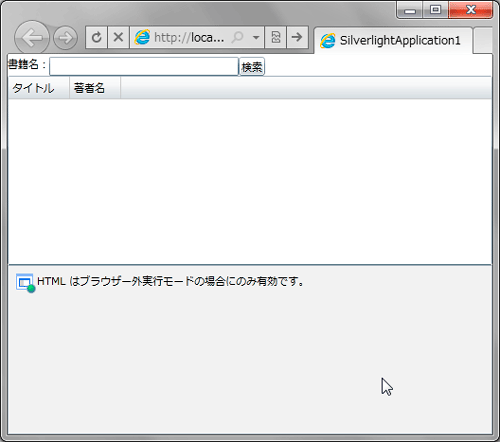Click the search magnifier in address bar
The height and width of the screenshot is (442, 500).
237,37
